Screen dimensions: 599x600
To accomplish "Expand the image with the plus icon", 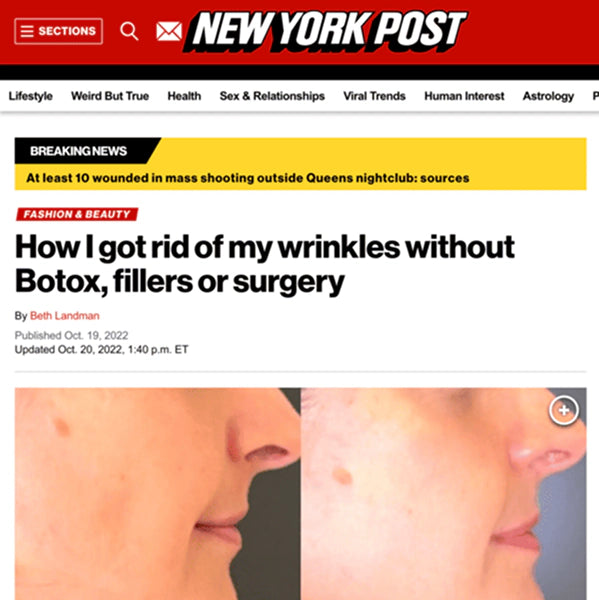I will (563, 411).
